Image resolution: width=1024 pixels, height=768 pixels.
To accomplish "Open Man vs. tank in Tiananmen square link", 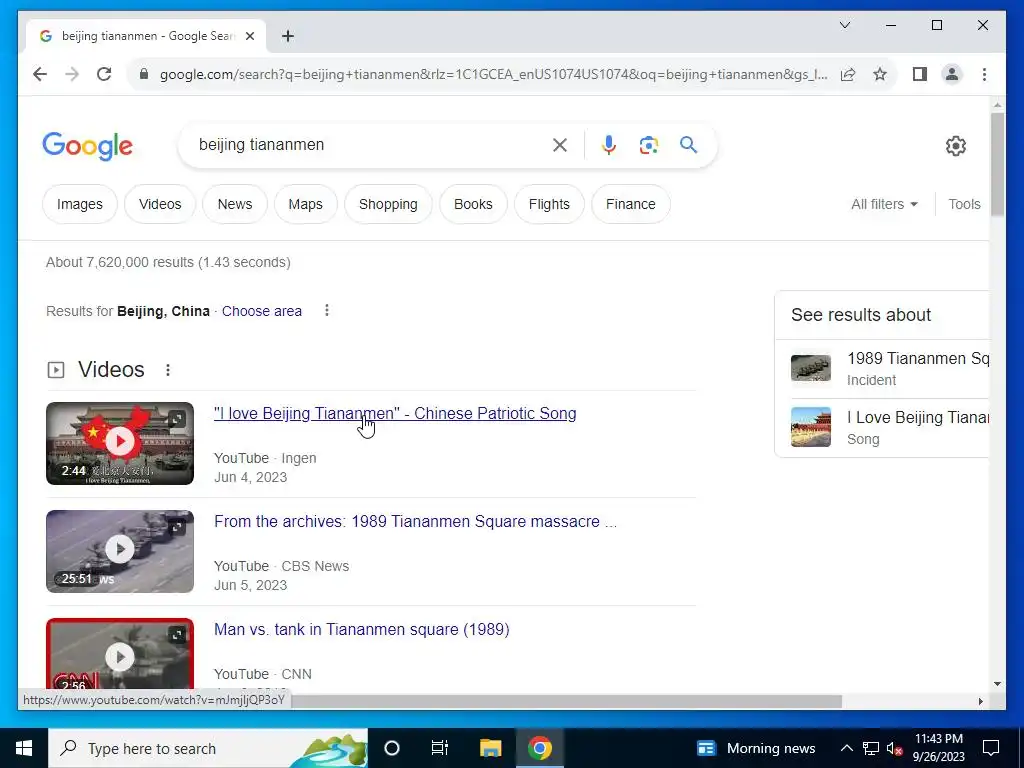I will (362, 630).
